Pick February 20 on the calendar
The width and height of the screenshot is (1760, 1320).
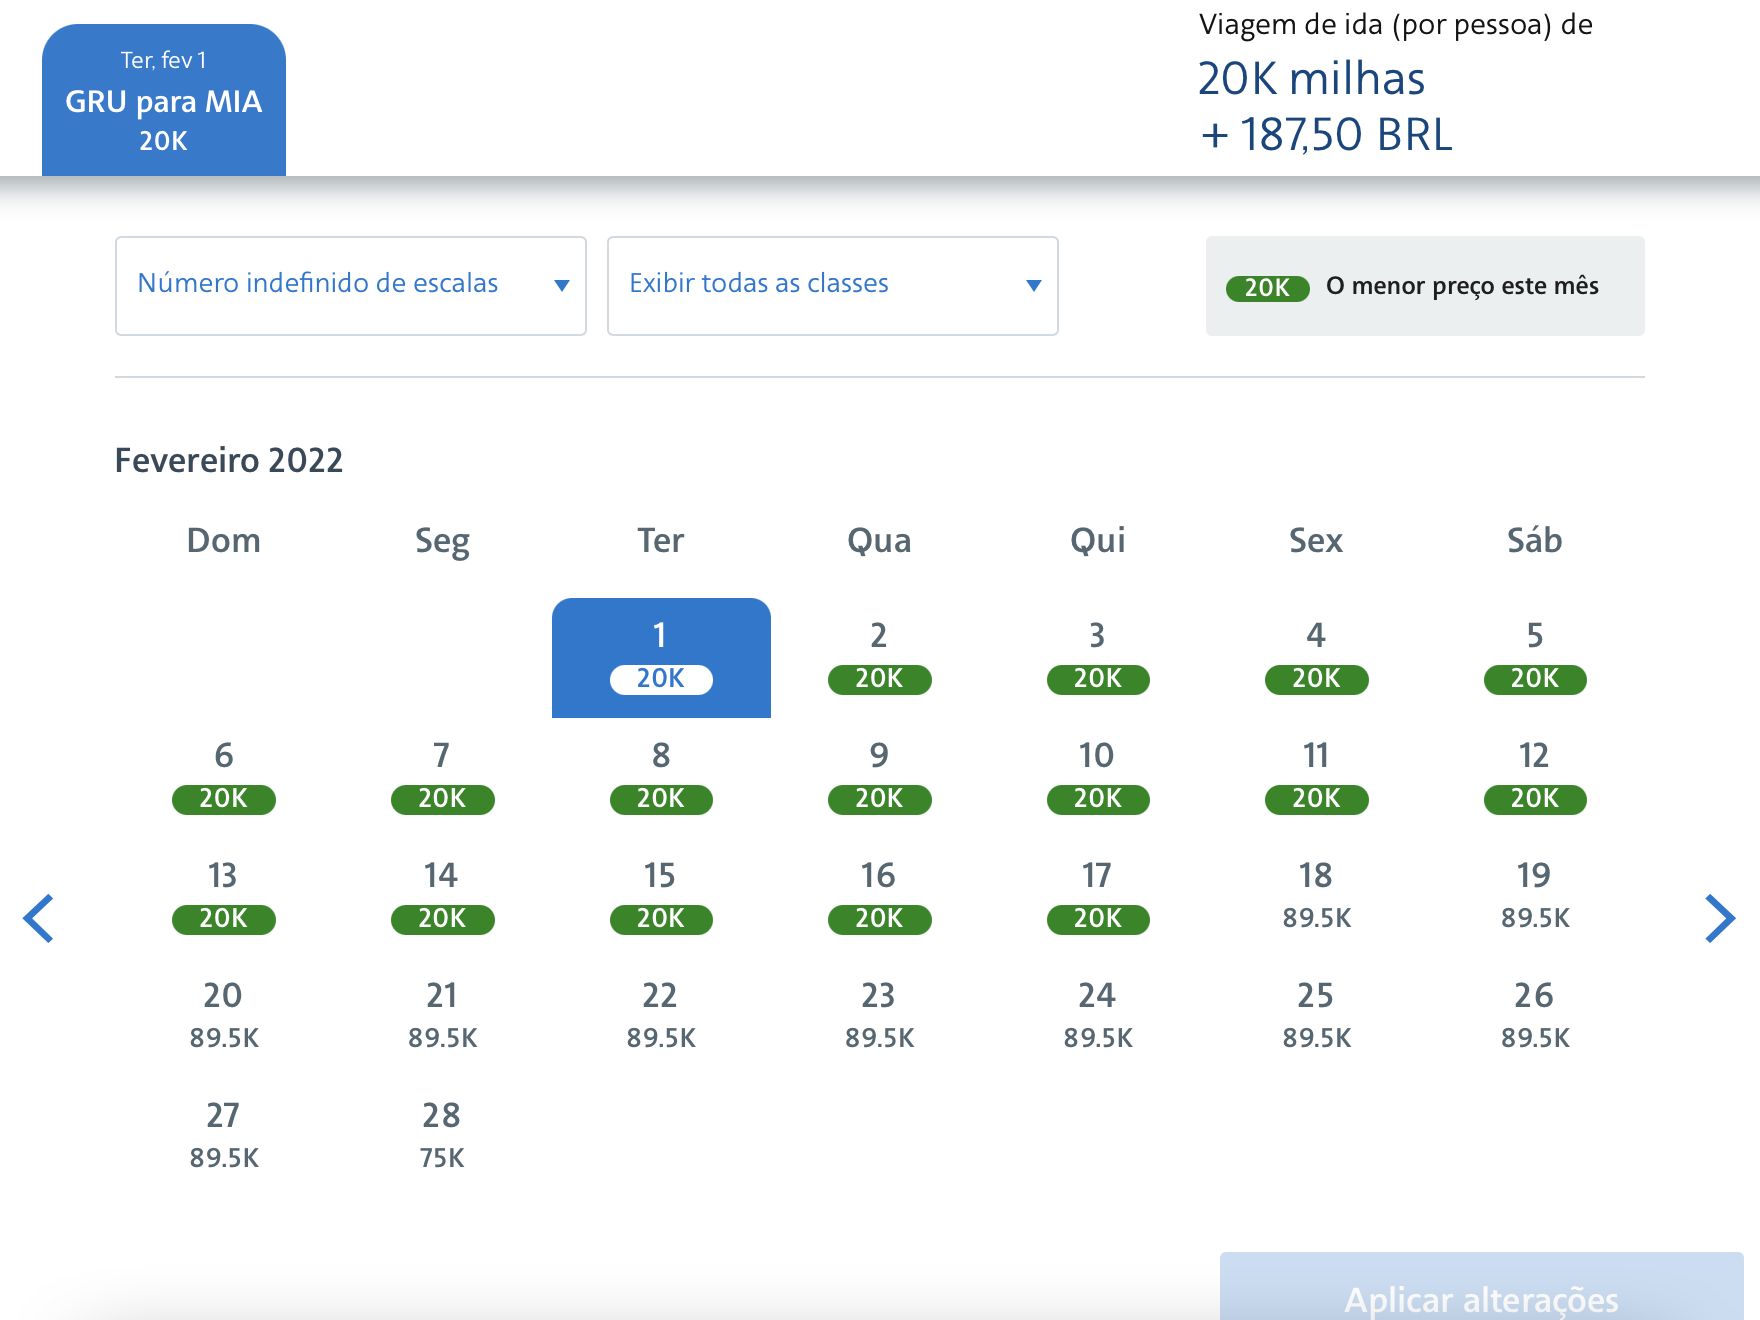click(x=224, y=1018)
